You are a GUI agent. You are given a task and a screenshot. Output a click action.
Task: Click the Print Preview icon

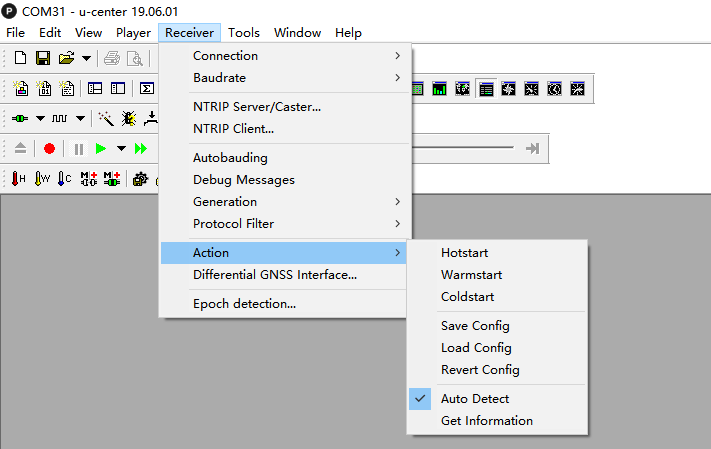135,58
